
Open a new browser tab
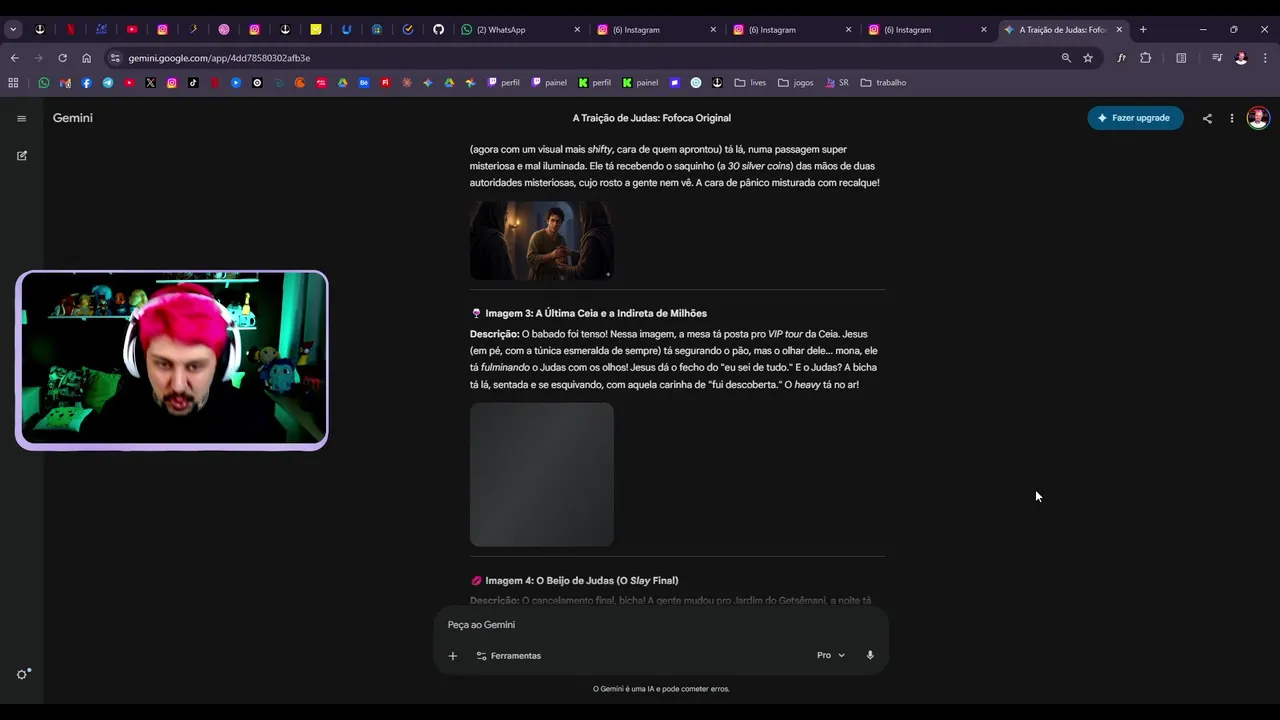point(1143,30)
